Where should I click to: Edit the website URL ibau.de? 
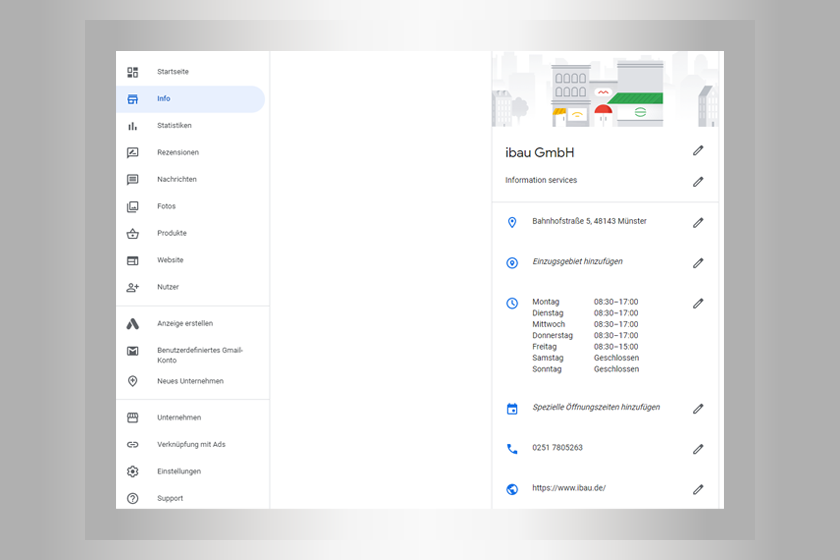pos(698,489)
